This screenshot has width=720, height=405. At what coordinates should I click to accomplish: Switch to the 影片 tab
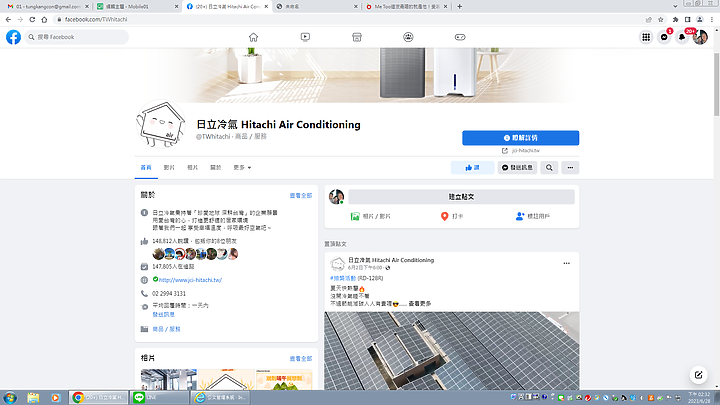pyautogui.click(x=169, y=168)
